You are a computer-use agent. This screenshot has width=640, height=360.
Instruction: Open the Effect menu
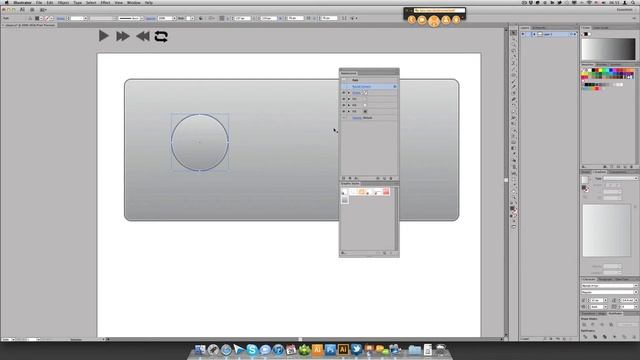pyautogui.click(x=105, y=3)
